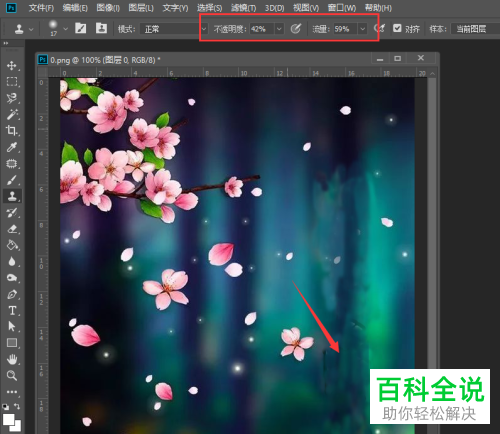Swap foreground and background colors

pyautogui.click(x=17, y=406)
